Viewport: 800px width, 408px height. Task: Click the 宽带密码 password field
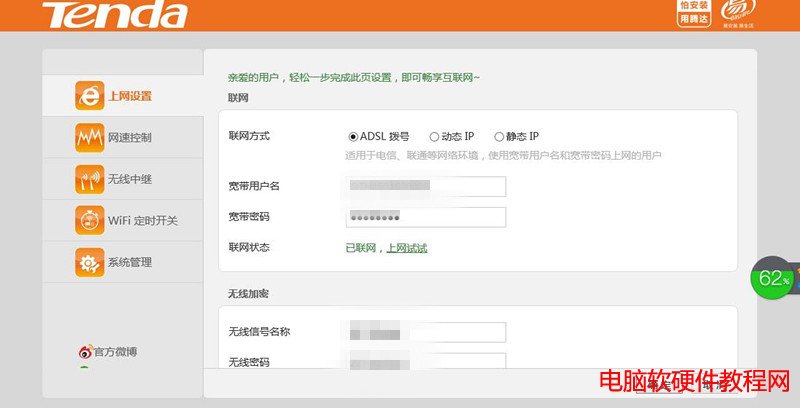pyautogui.click(x=426, y=217)
